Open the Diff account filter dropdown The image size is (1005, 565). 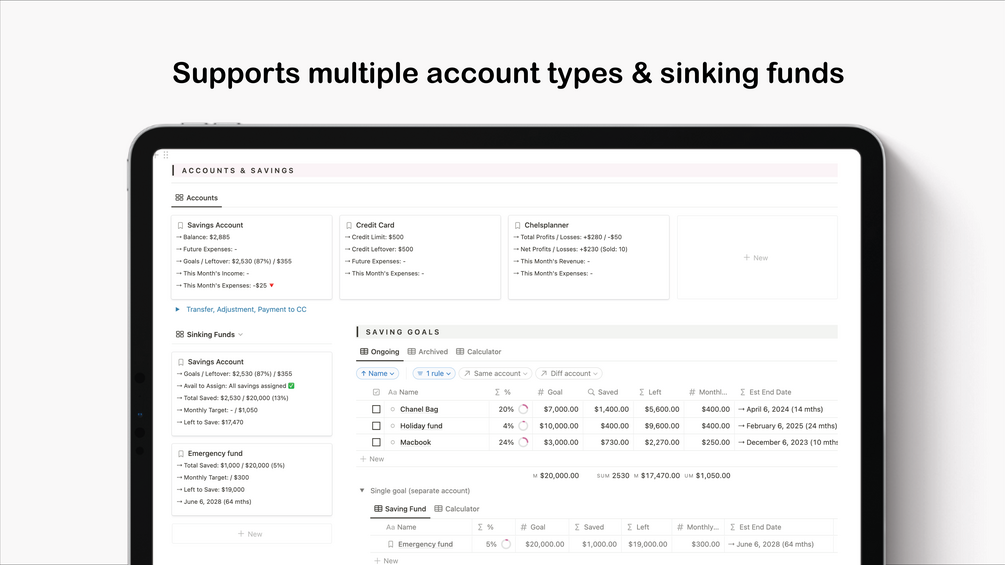click(569, 373)
